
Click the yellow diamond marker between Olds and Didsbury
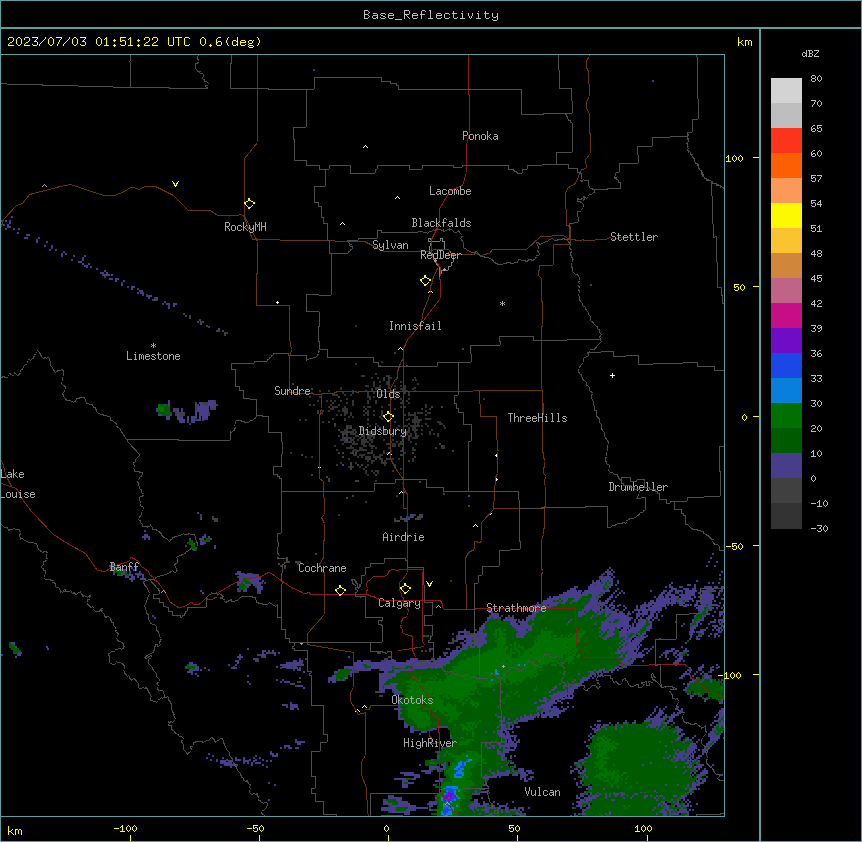click(x=388, y=417)
